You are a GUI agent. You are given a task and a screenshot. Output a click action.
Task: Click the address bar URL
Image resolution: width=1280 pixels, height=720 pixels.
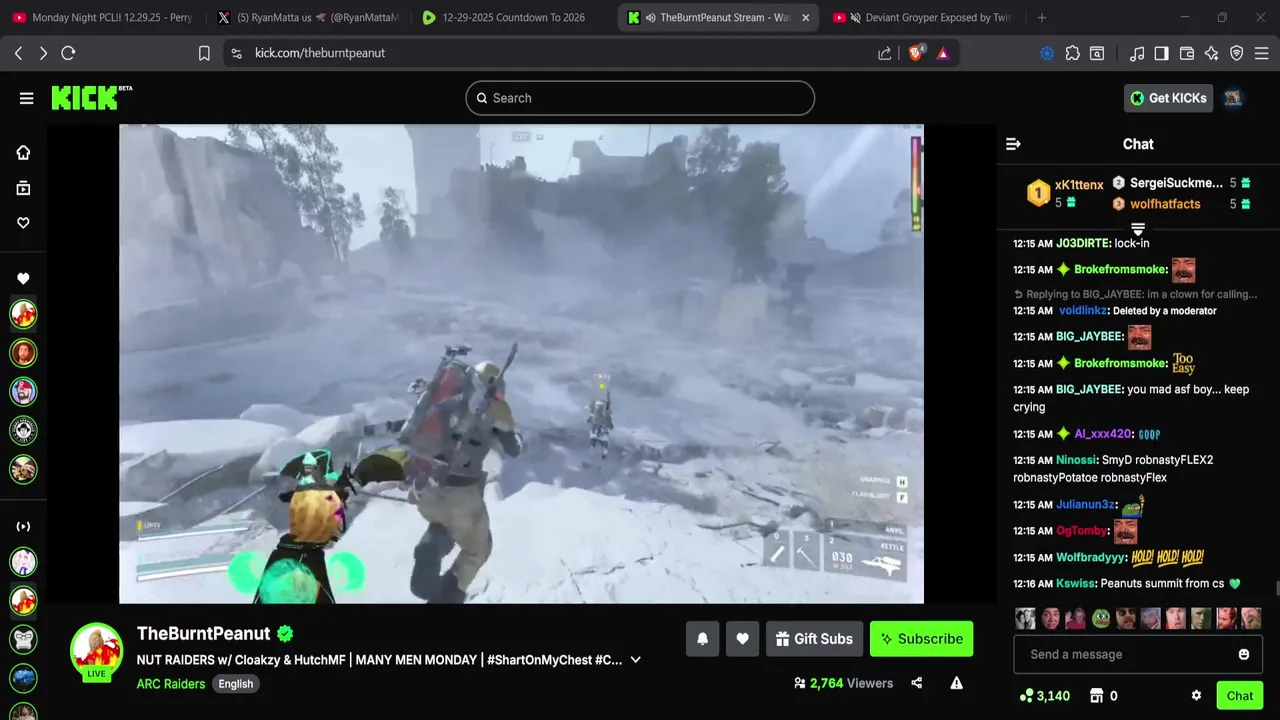tap(320, 53)
